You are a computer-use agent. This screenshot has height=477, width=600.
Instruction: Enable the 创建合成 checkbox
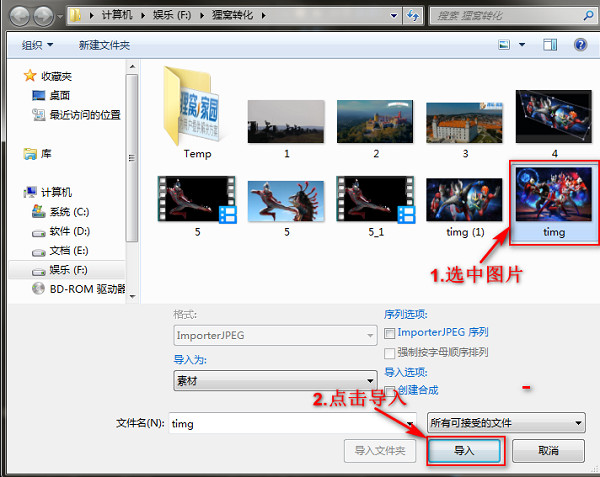coord(390,391)
